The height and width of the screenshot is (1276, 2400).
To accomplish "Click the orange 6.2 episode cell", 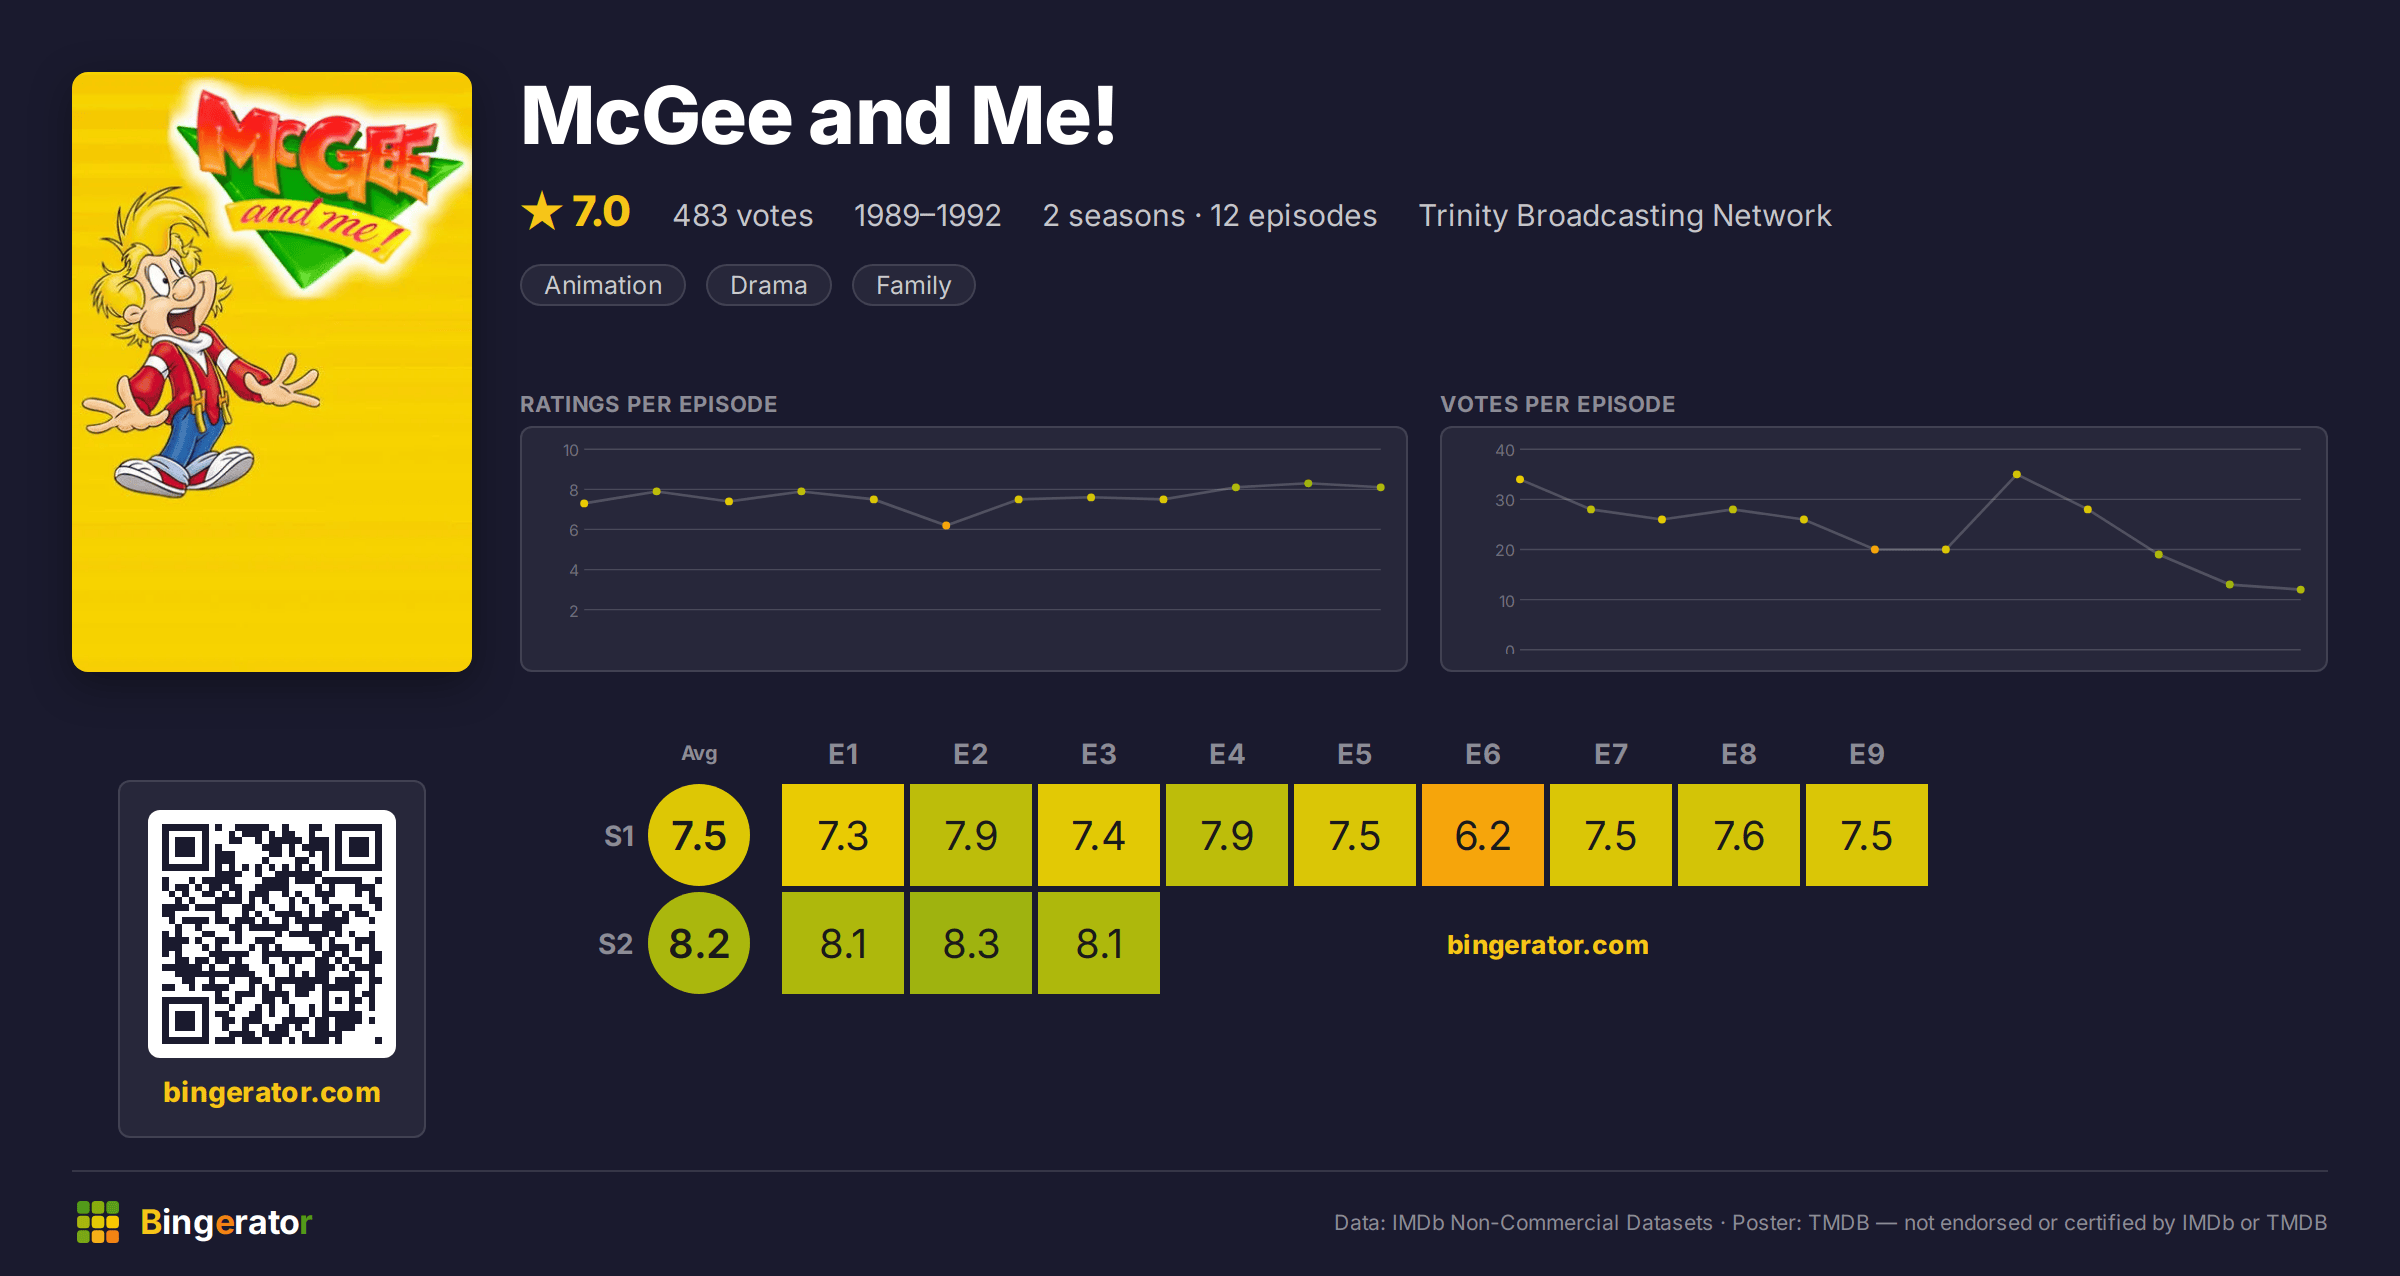I will coord(1483,835).
